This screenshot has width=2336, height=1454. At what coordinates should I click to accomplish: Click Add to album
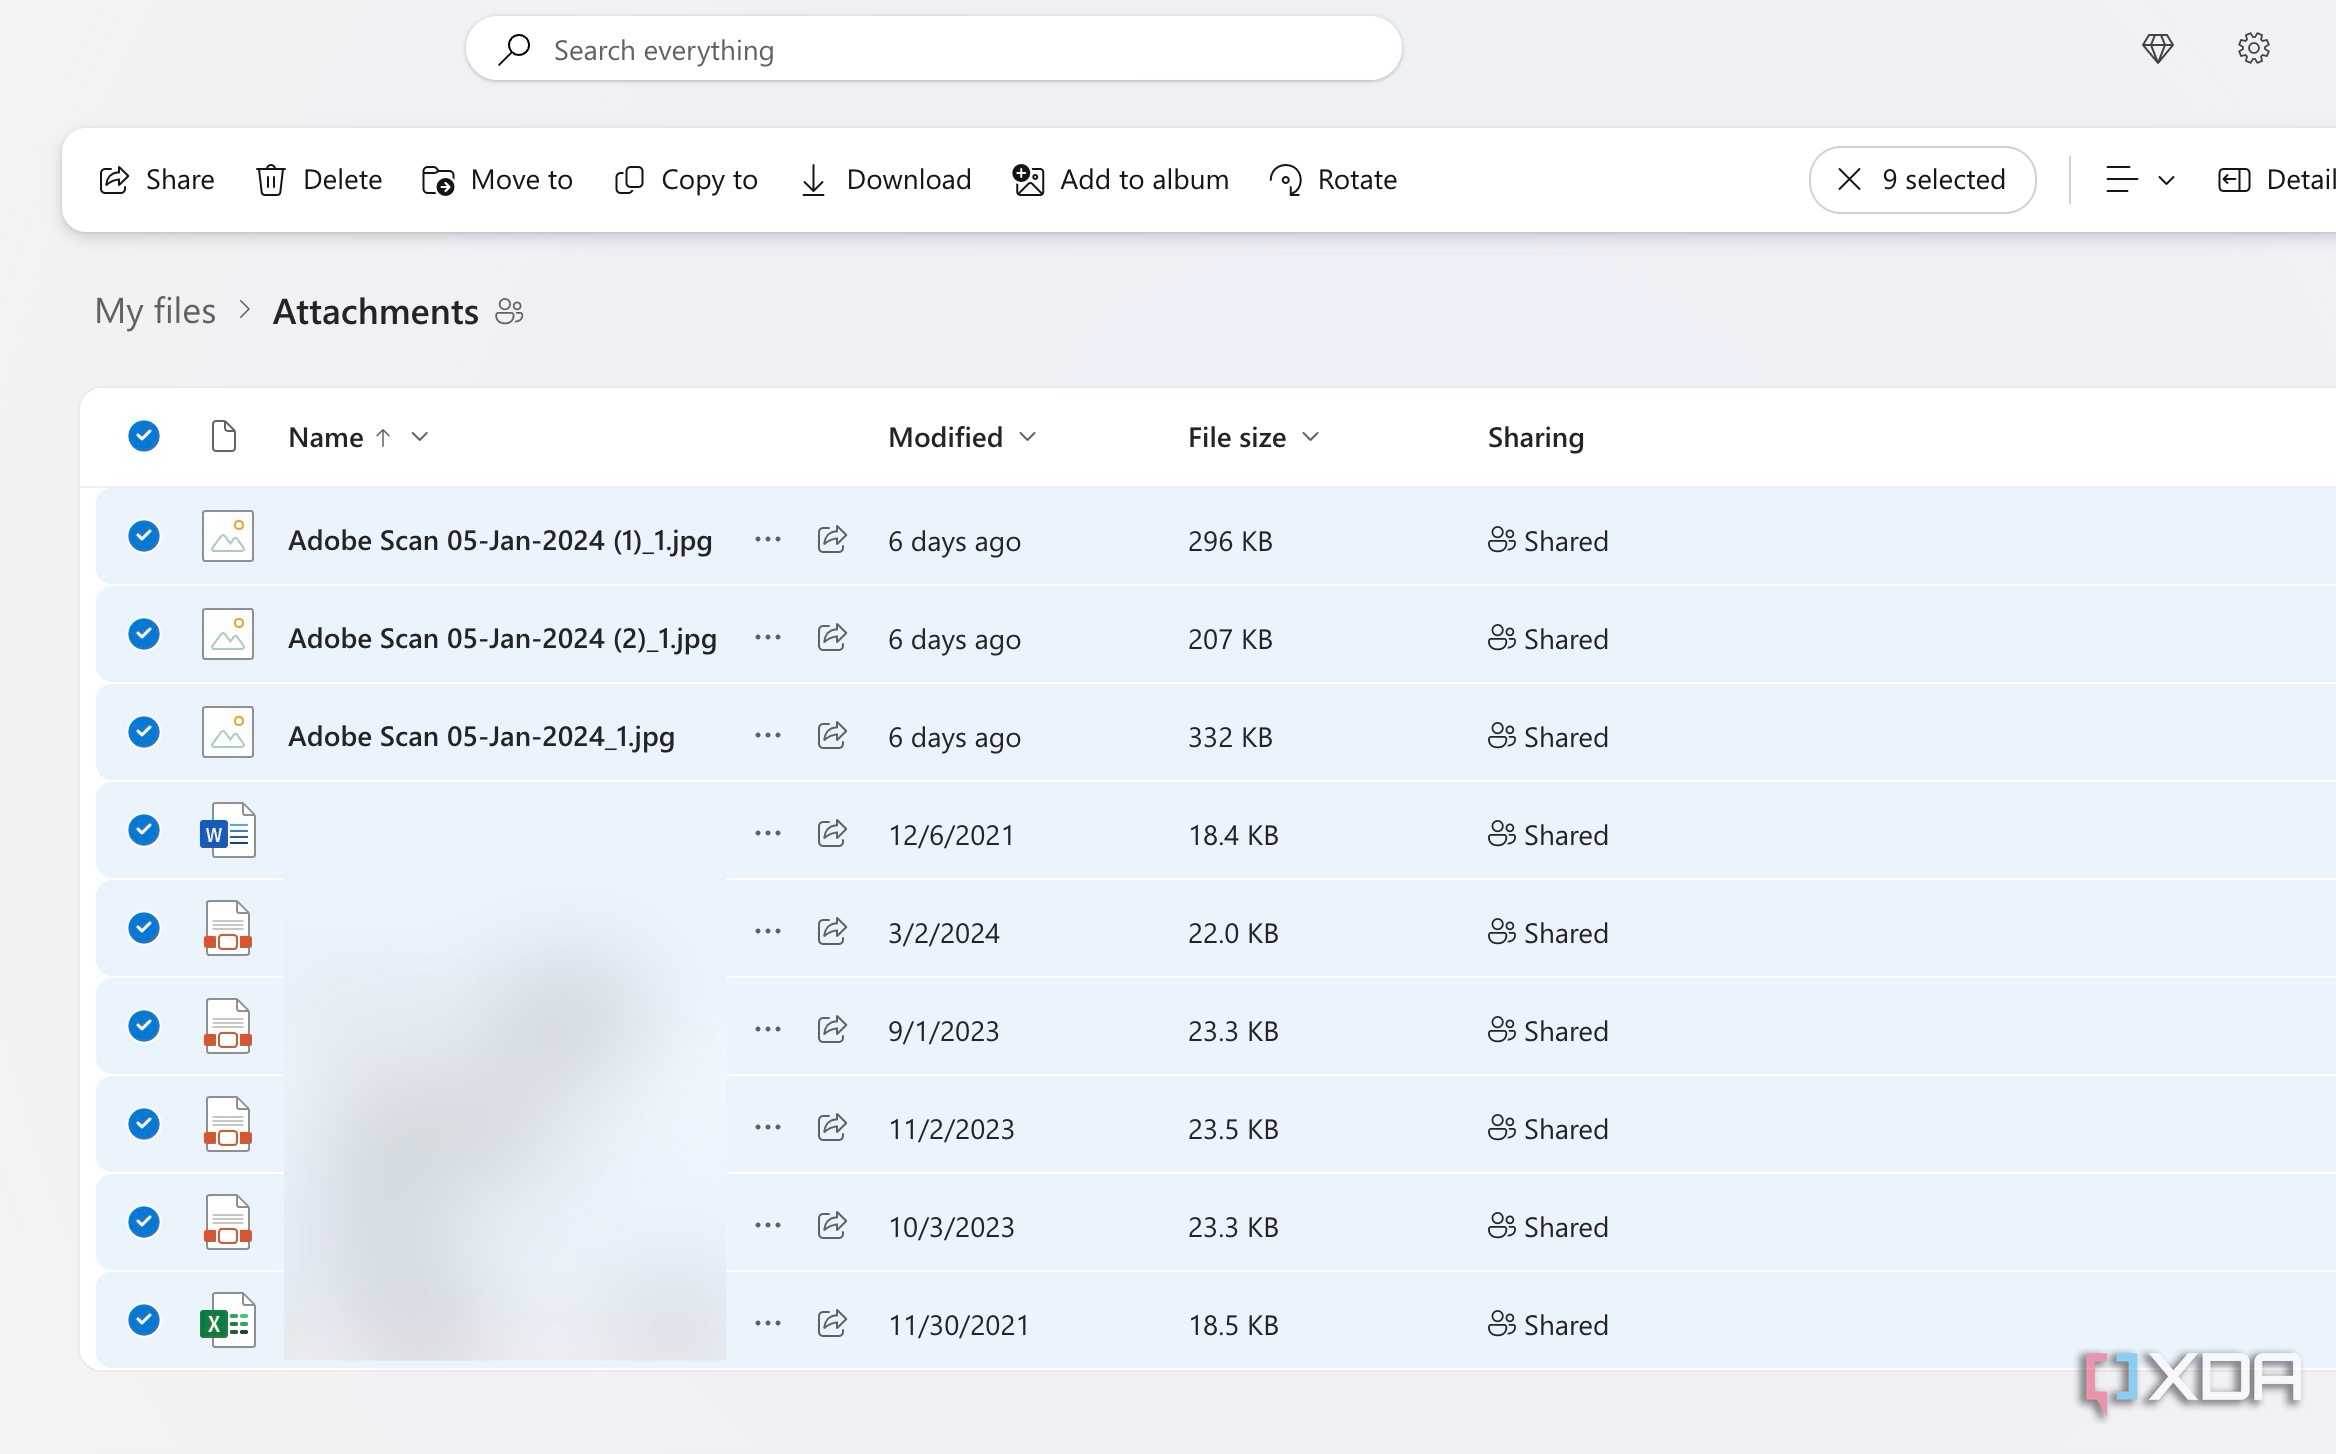[1120, 180]
